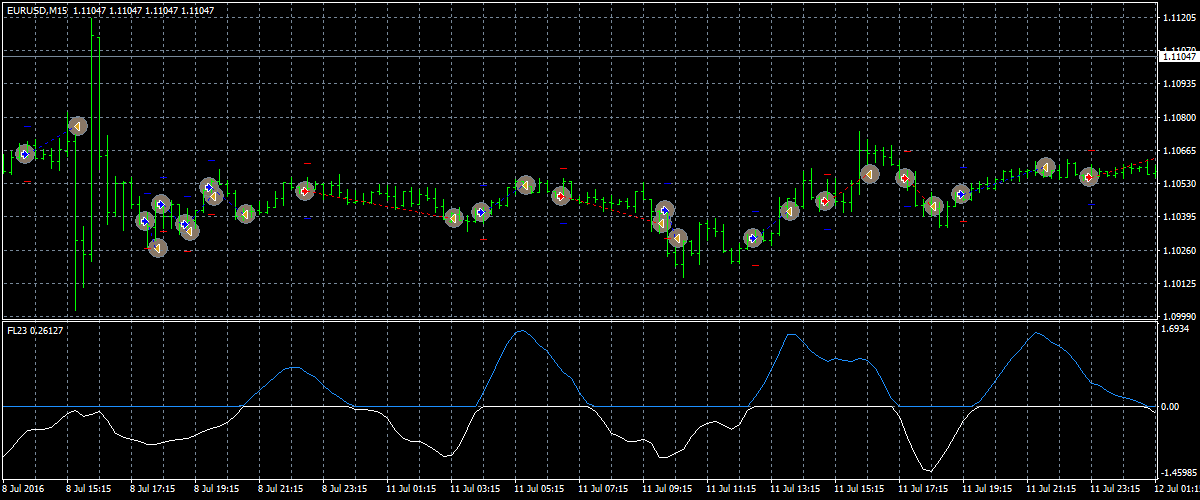The image size is (1200, 500).
Task: Click the 8 Jul 2016 date label
Action: click(22, 491)
